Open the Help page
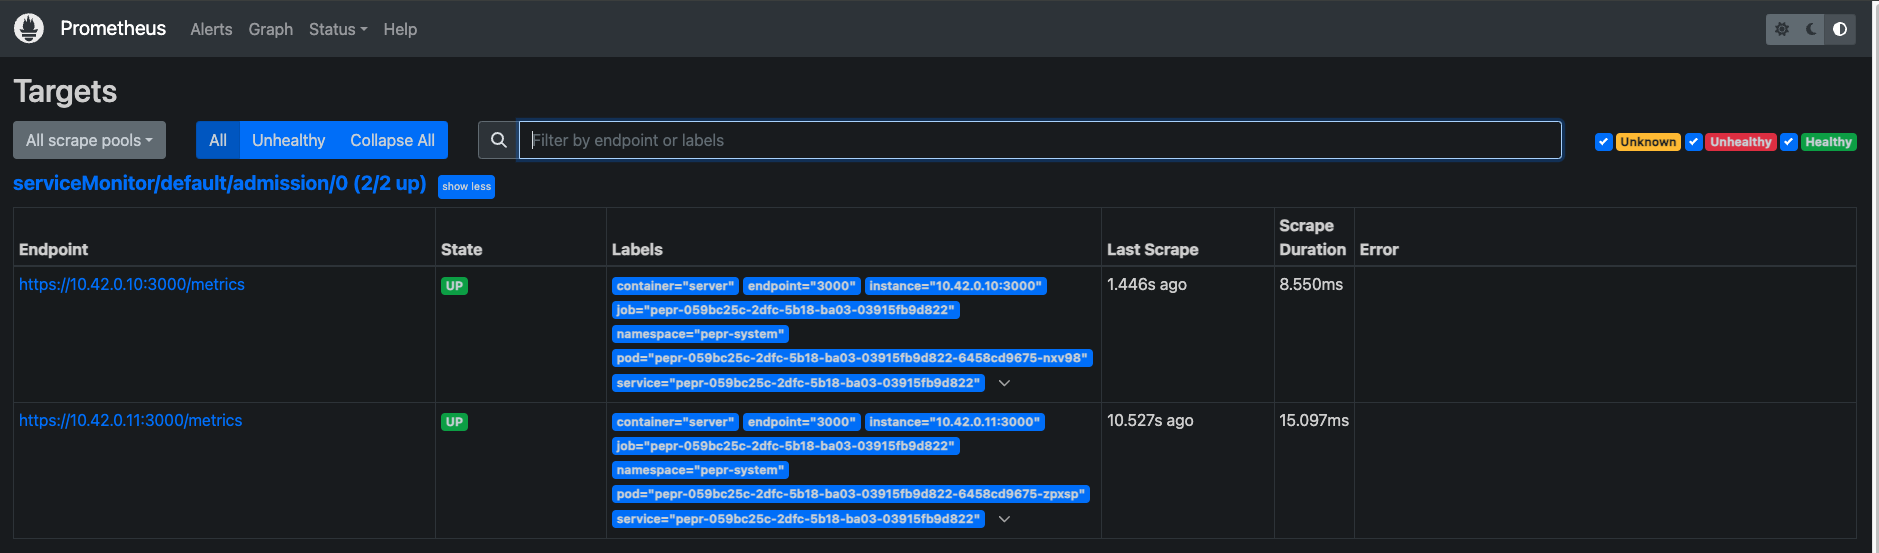The height and width of the screenshot is (553, 1879). 400,30
